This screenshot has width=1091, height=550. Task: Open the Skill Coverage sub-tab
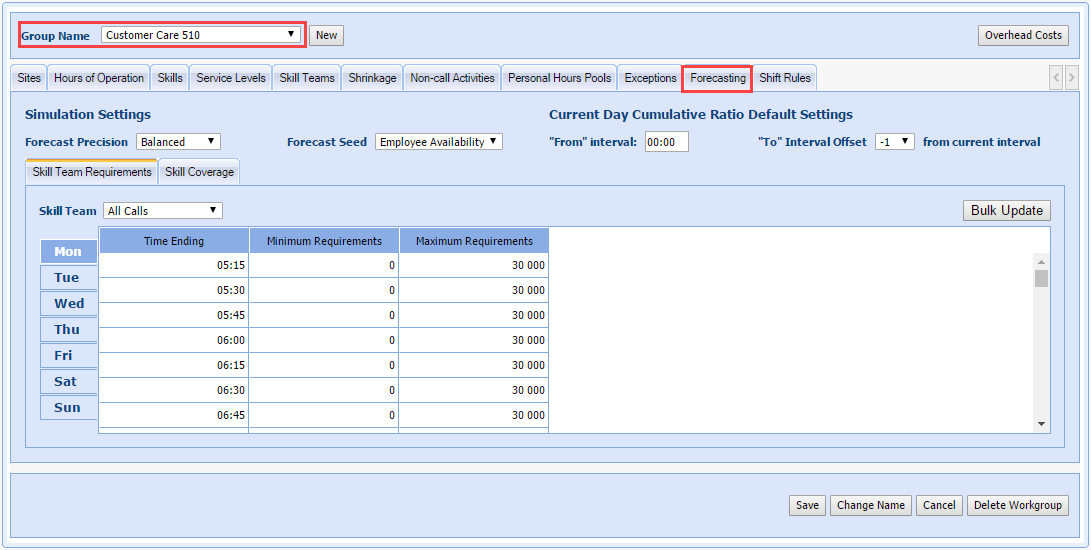click(x=199, y=172)
